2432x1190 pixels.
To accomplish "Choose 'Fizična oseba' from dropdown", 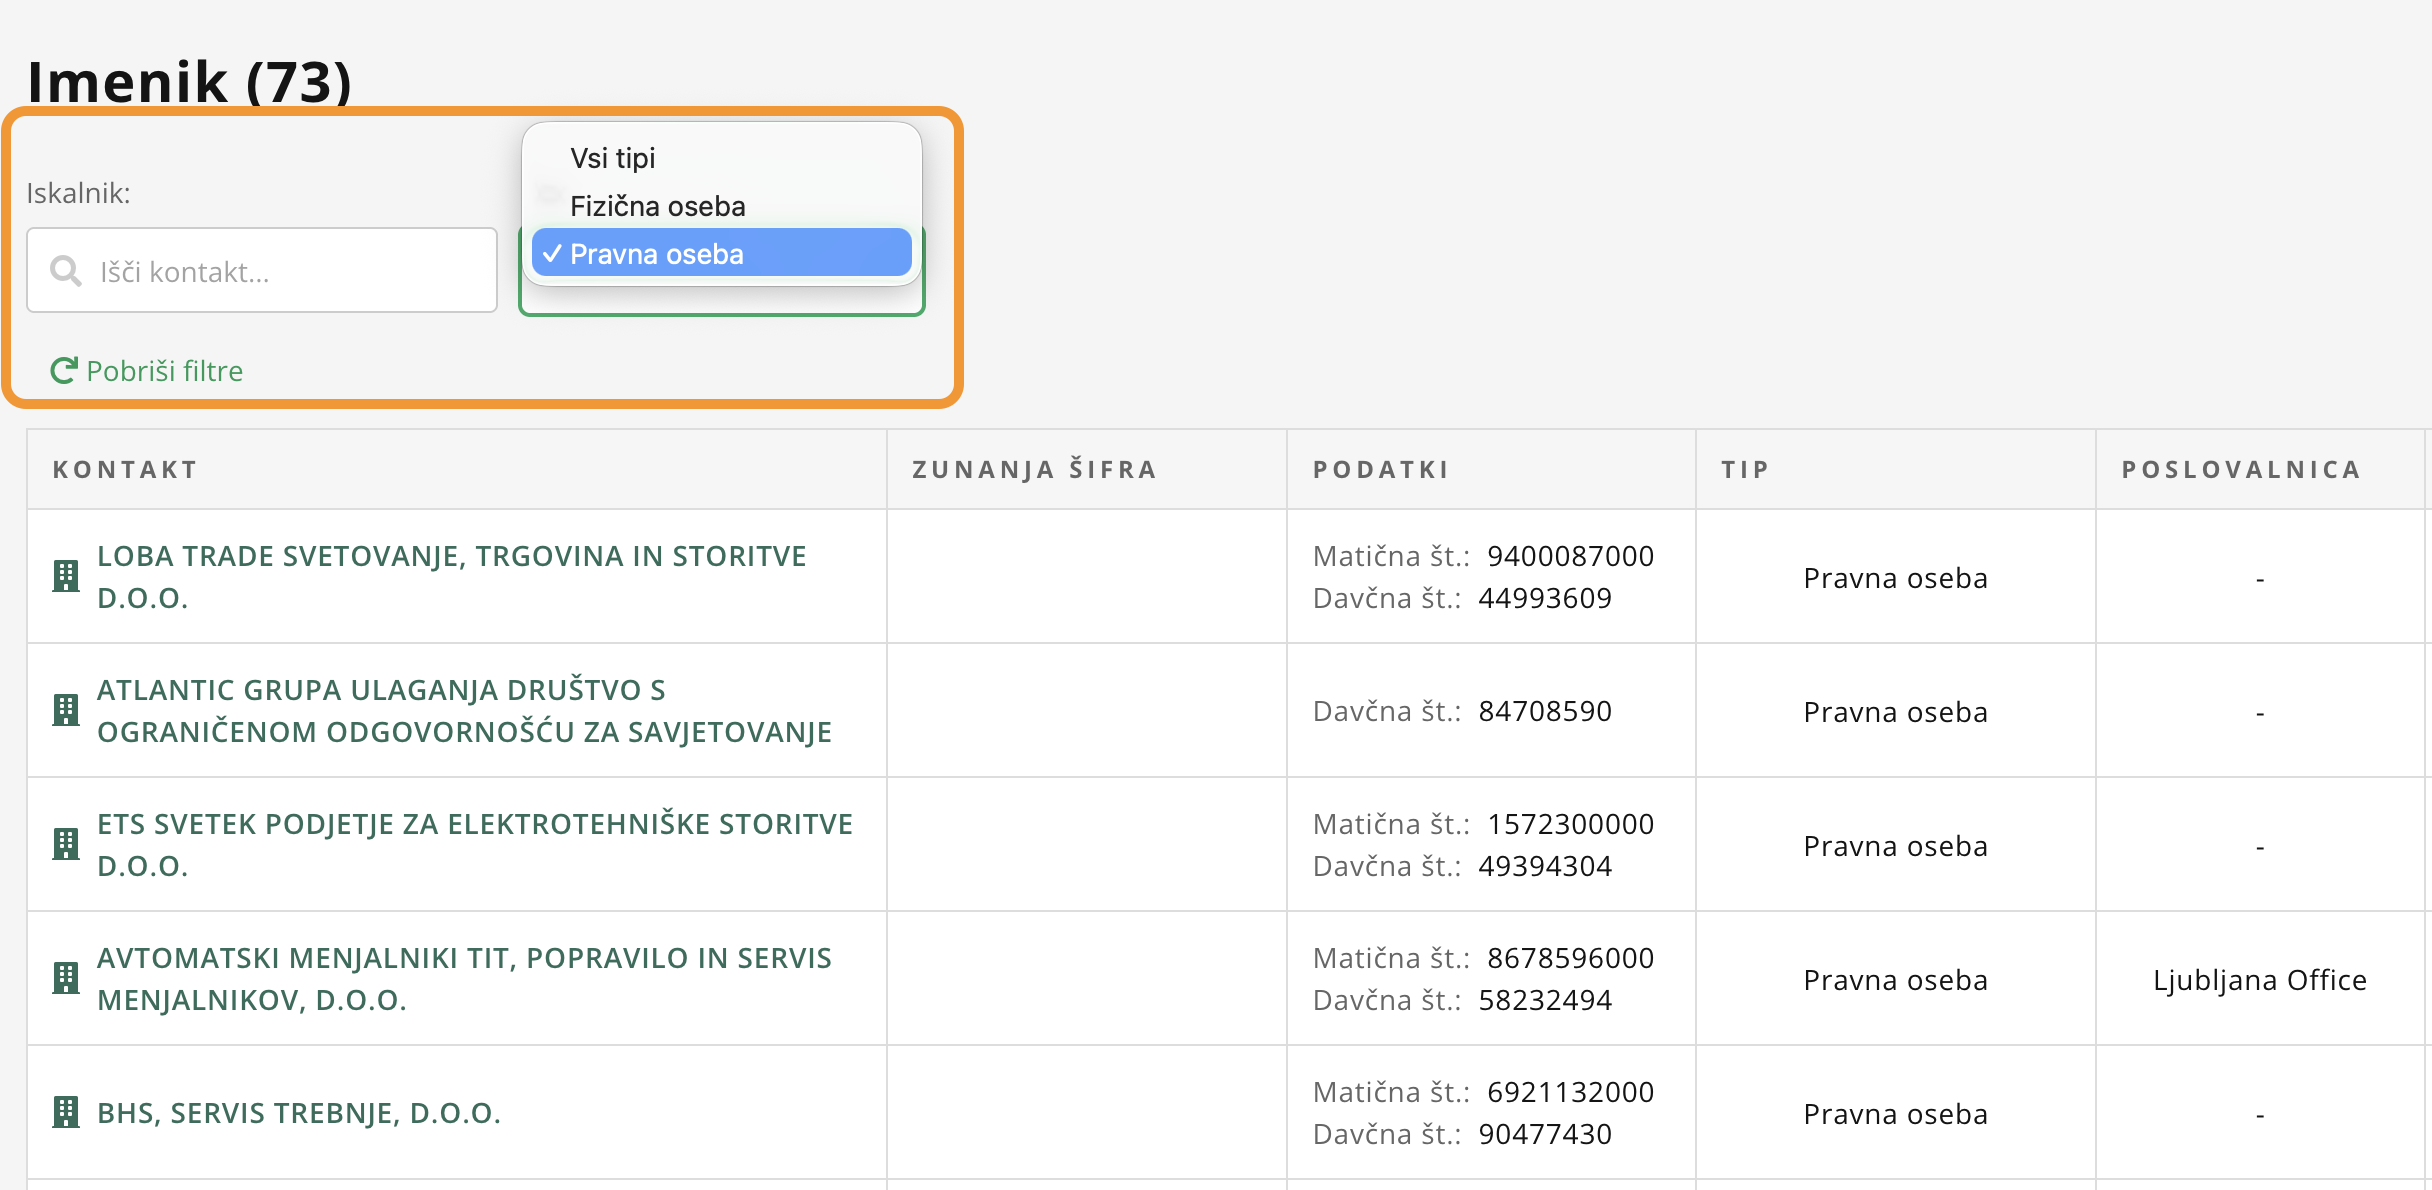I will click(x=657, y=206).
